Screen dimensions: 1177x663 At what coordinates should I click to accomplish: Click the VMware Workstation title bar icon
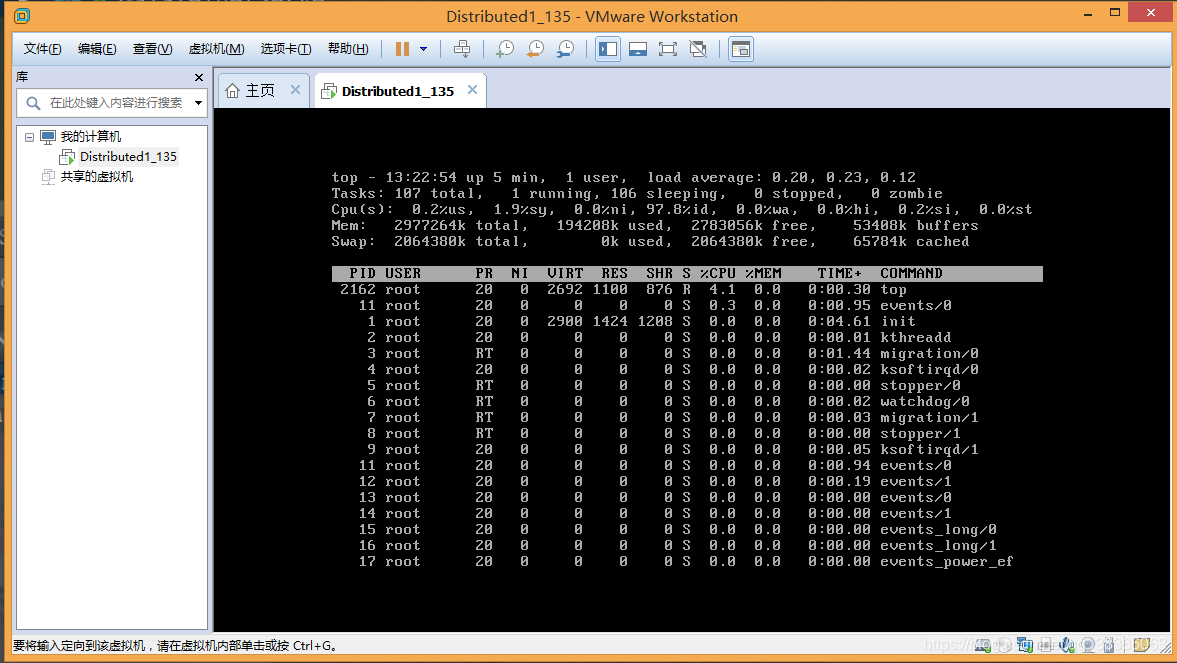click(x=23, y=16)
